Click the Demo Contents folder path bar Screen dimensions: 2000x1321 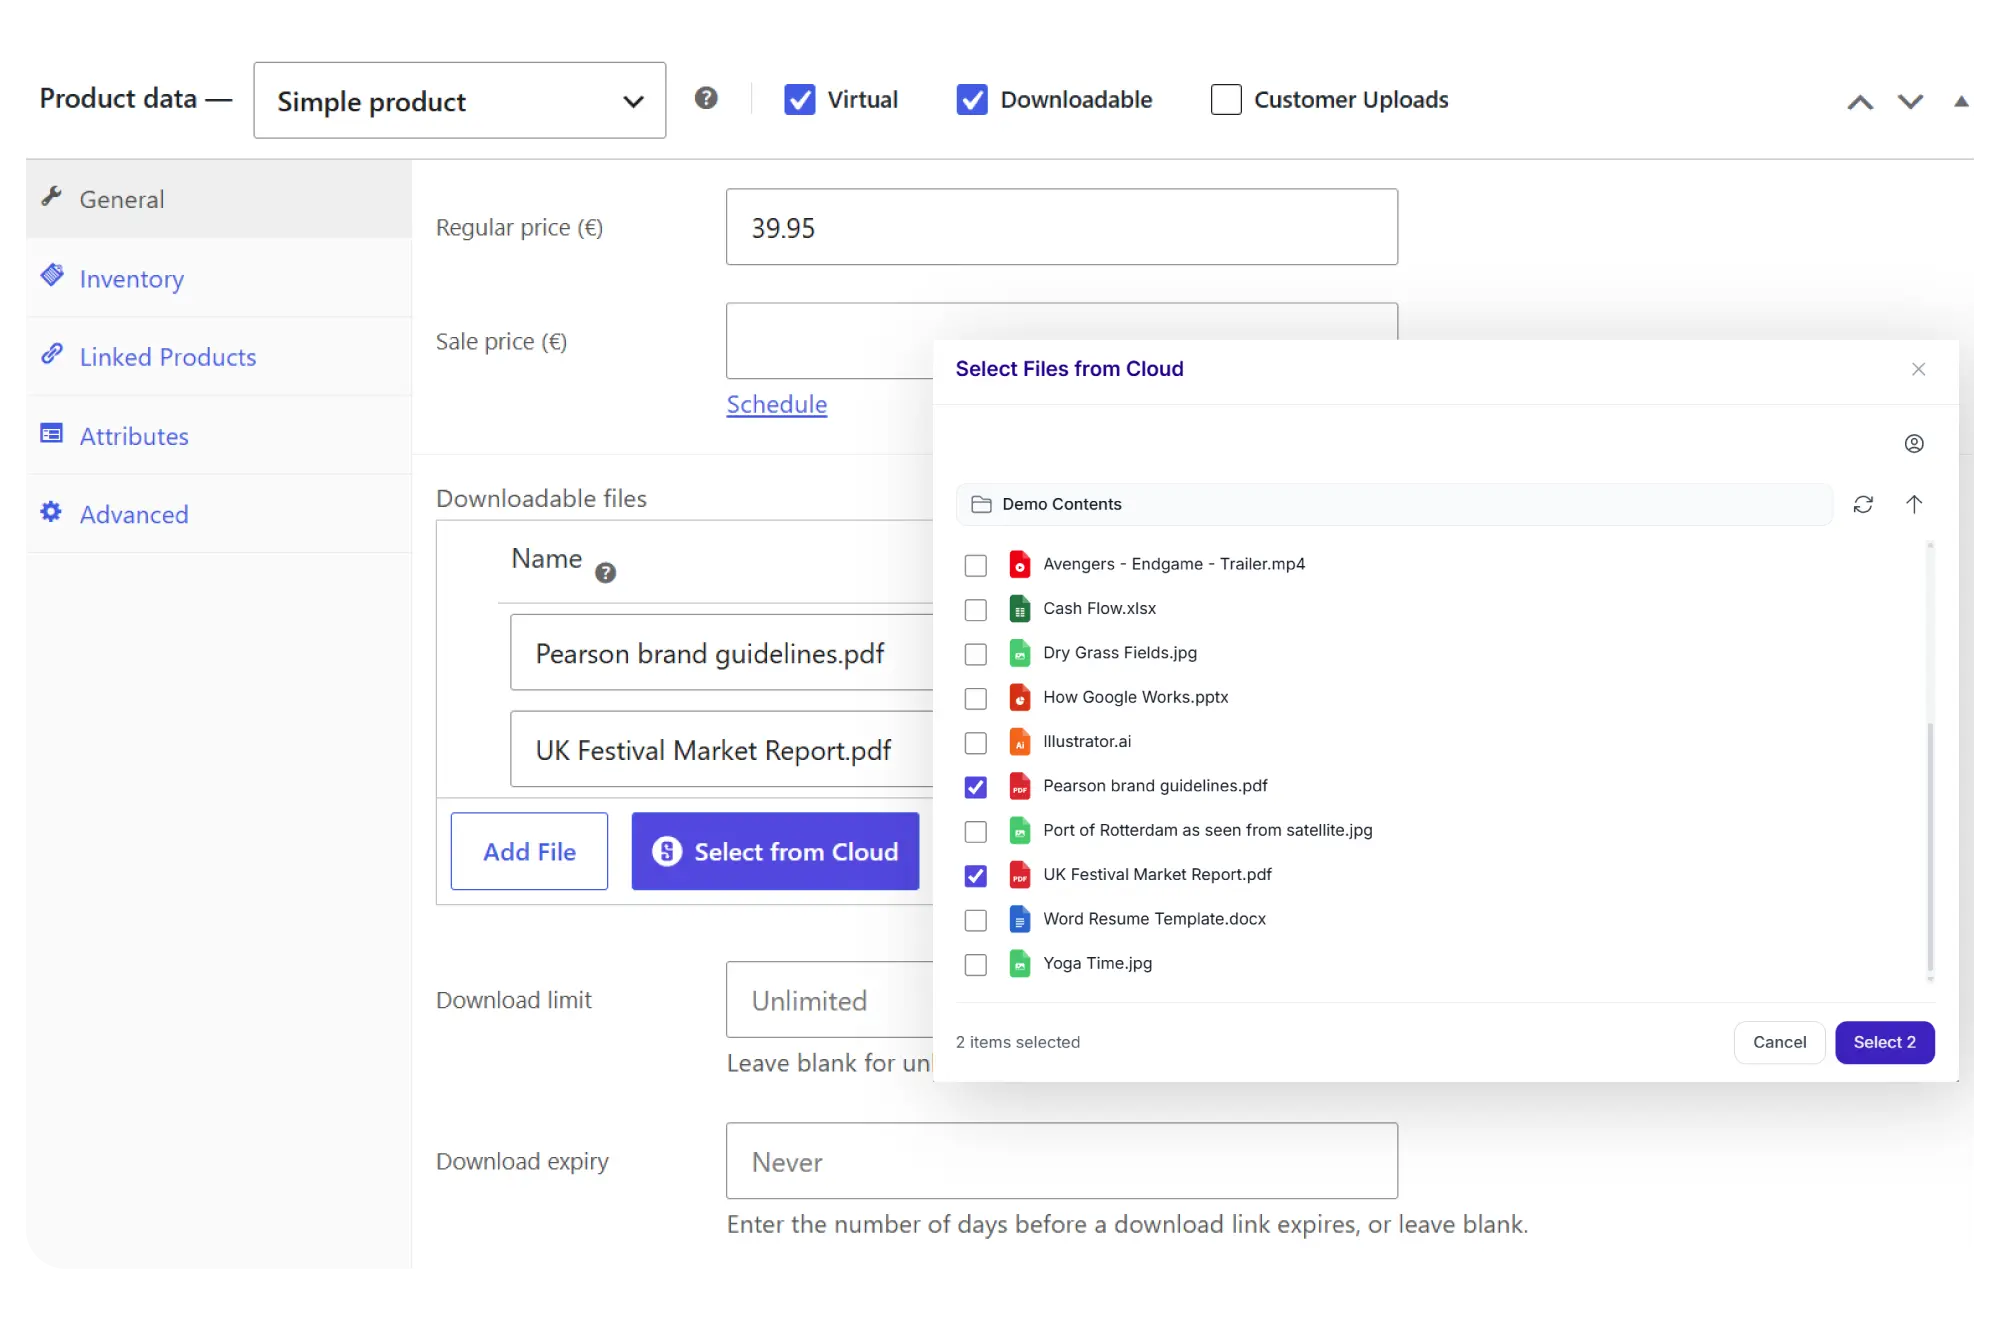click(x=1394, y=505)
